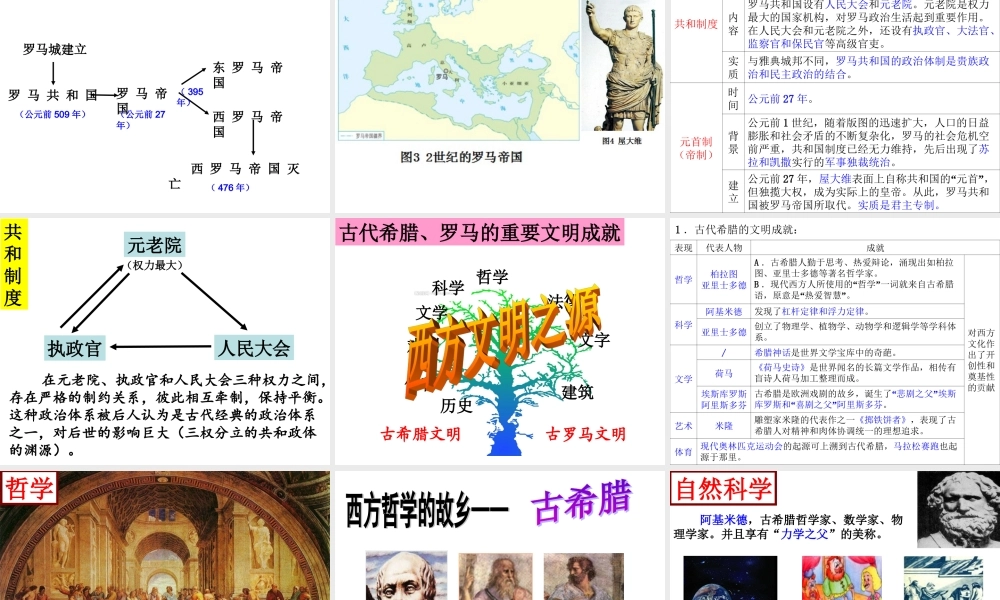Click the pink title '古代希腊、罗马的重要文明成就'
The height and width of the screenshot is (600, 1000).
pyautogui.click(x=480, y=233)
